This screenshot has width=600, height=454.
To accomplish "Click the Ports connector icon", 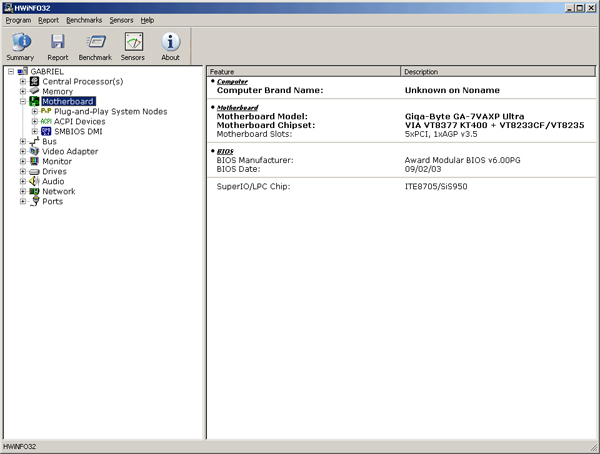I will (x=35, y=201).
